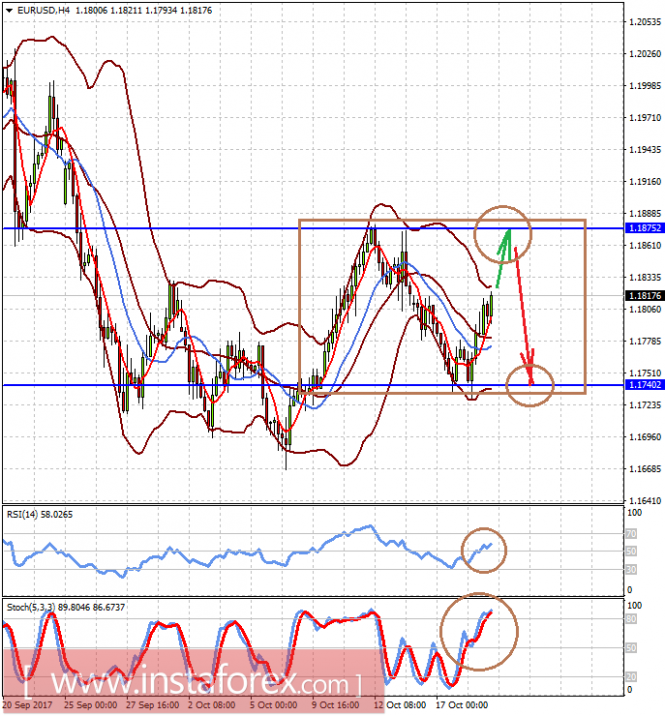665x716 pixels.
Task: Open the EURUSD,H4 chart menu triangle
Action: click(9, 10)
